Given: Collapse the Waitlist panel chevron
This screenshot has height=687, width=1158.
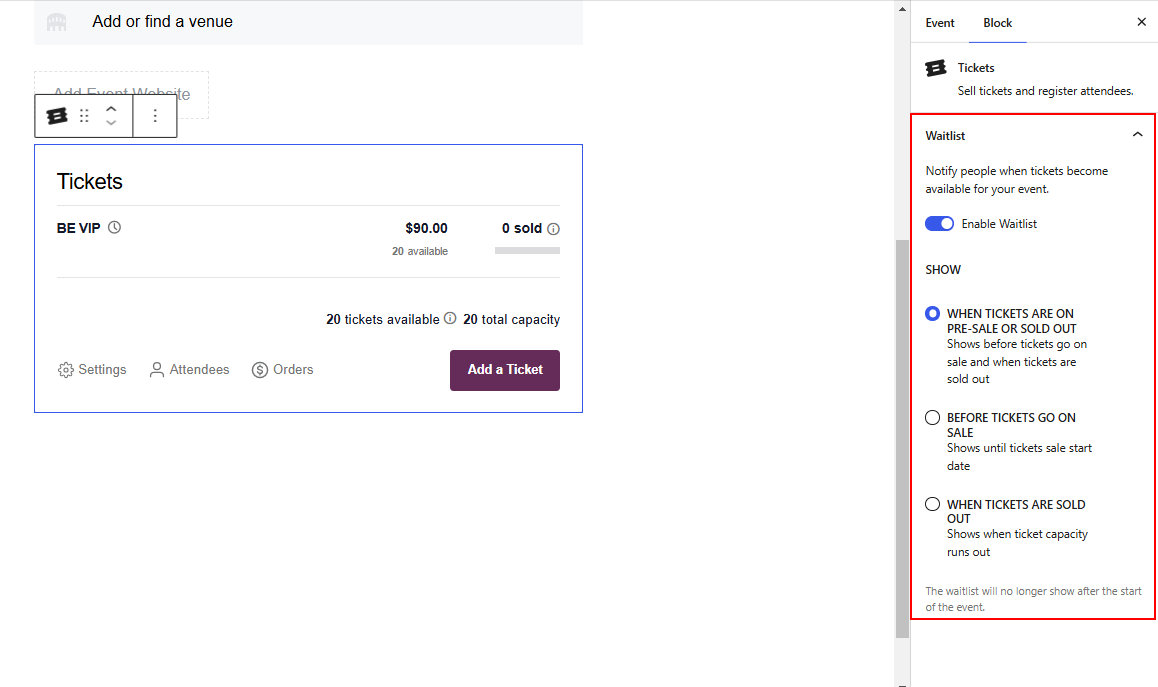Looking at the screenshot, I should [x=1137, y=134].
